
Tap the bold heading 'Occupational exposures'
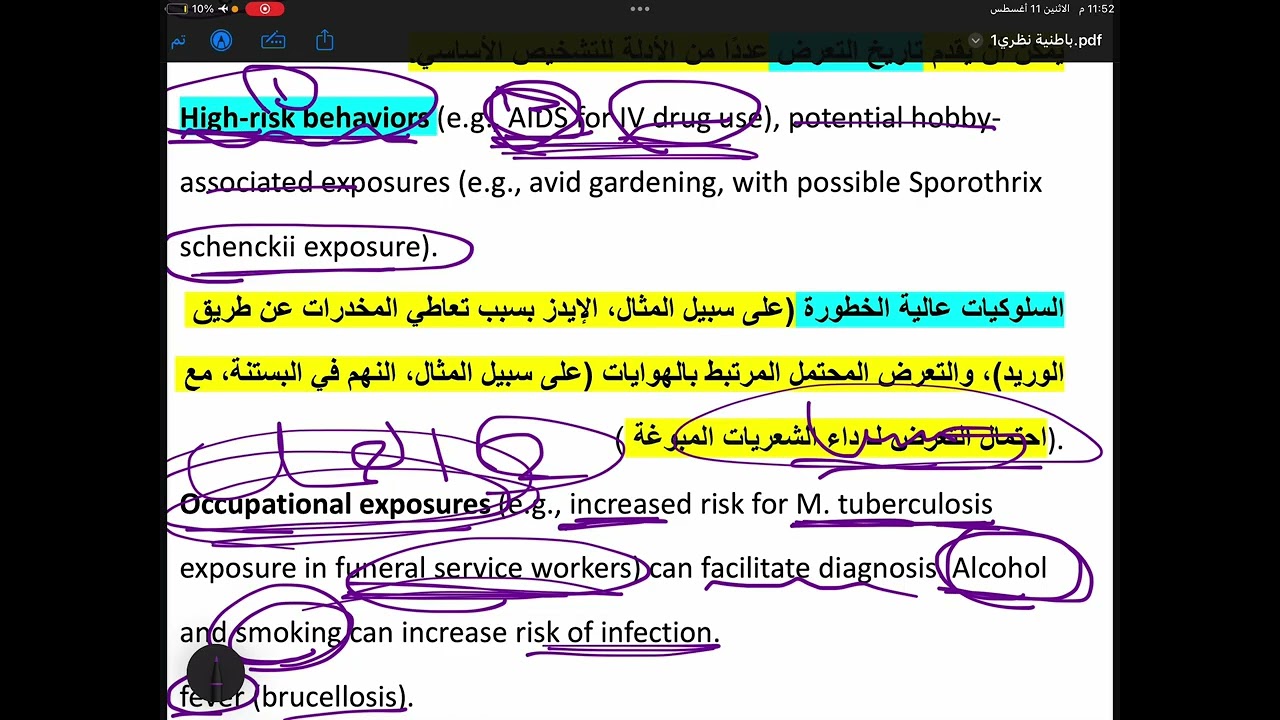[335, 504]
